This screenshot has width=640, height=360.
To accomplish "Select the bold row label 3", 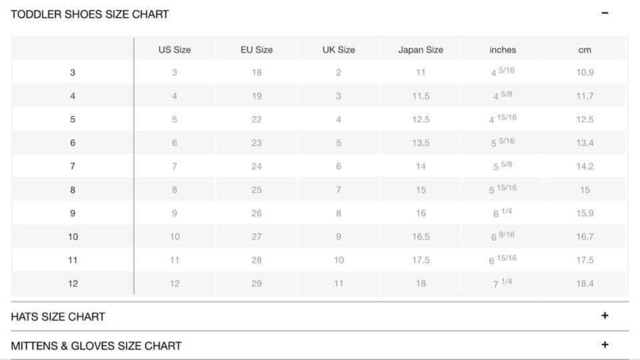I will pyautogui.click(x=72, y=73).
